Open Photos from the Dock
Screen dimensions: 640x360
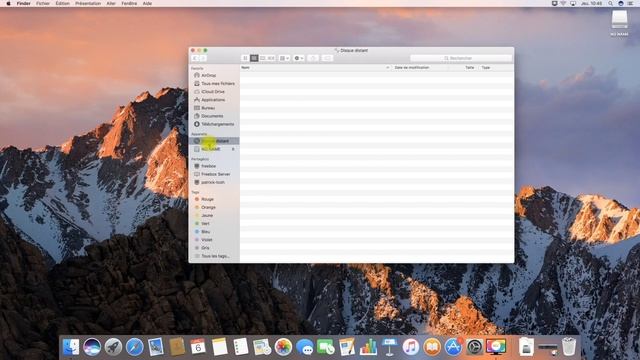pyautogui.click(x=283, y=347)
